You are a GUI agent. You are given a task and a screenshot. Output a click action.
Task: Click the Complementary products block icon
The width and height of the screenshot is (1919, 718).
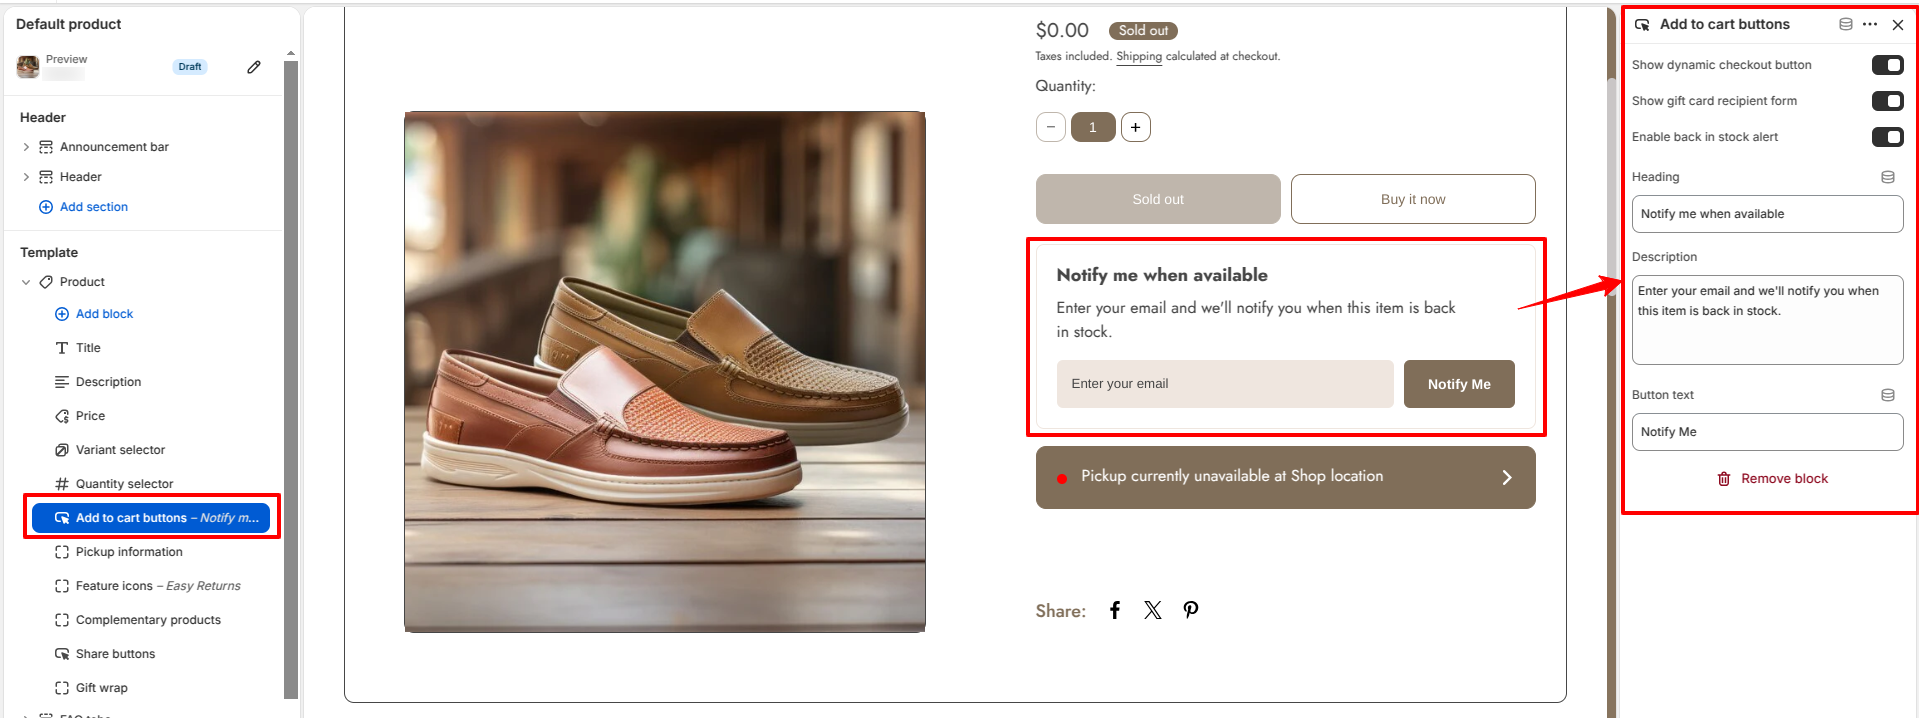click(62, 620)
